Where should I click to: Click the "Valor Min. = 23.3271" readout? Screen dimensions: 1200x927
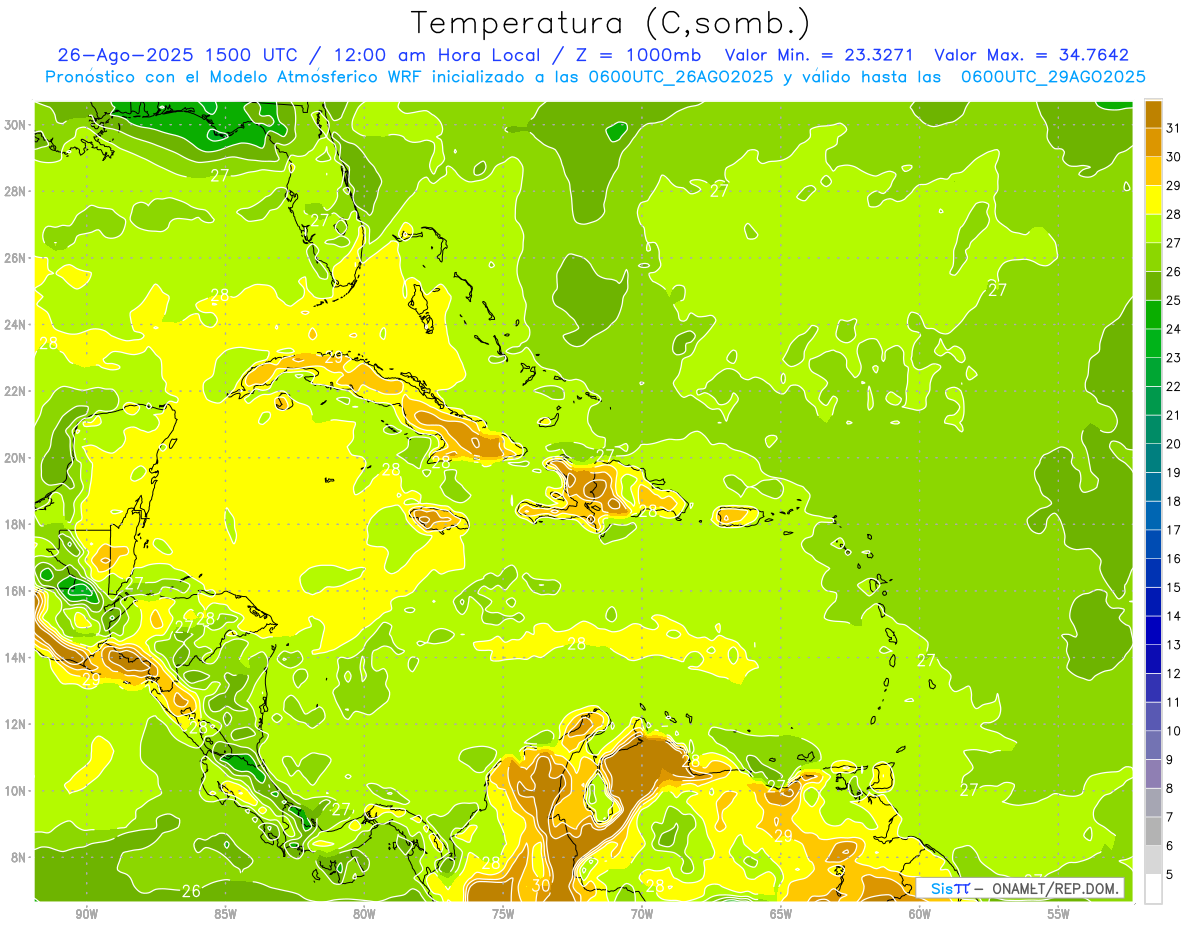(819, 55)
